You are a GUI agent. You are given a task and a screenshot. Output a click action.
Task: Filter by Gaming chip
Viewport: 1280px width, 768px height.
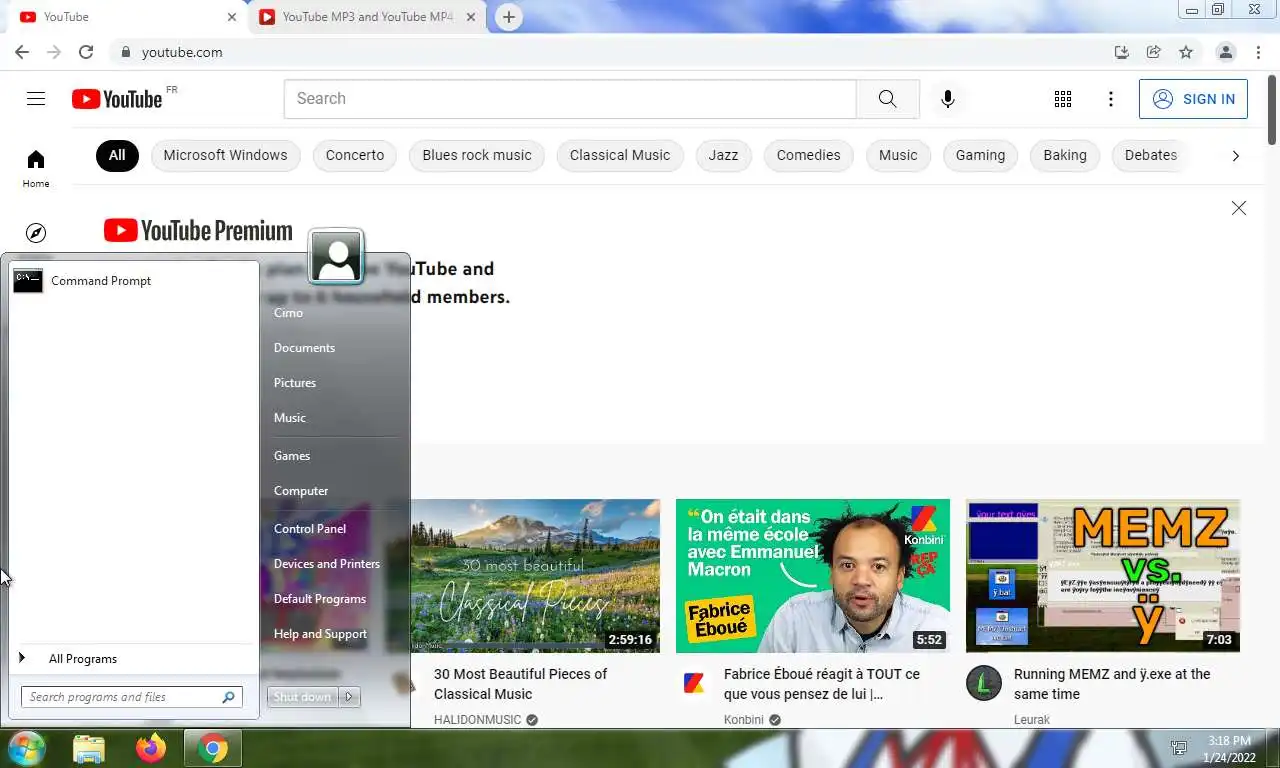[980, 155]
